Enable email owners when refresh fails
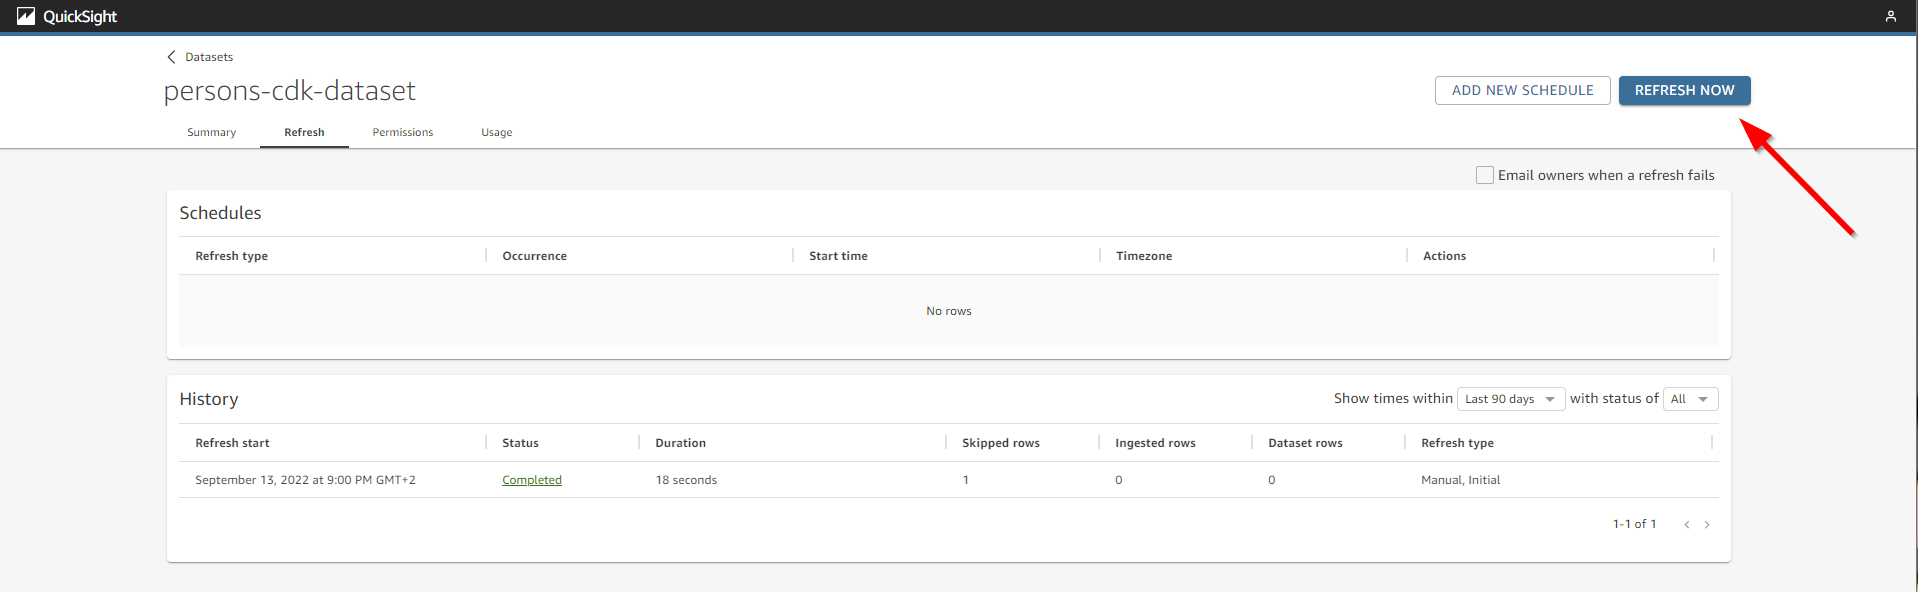 (1485, 175)
